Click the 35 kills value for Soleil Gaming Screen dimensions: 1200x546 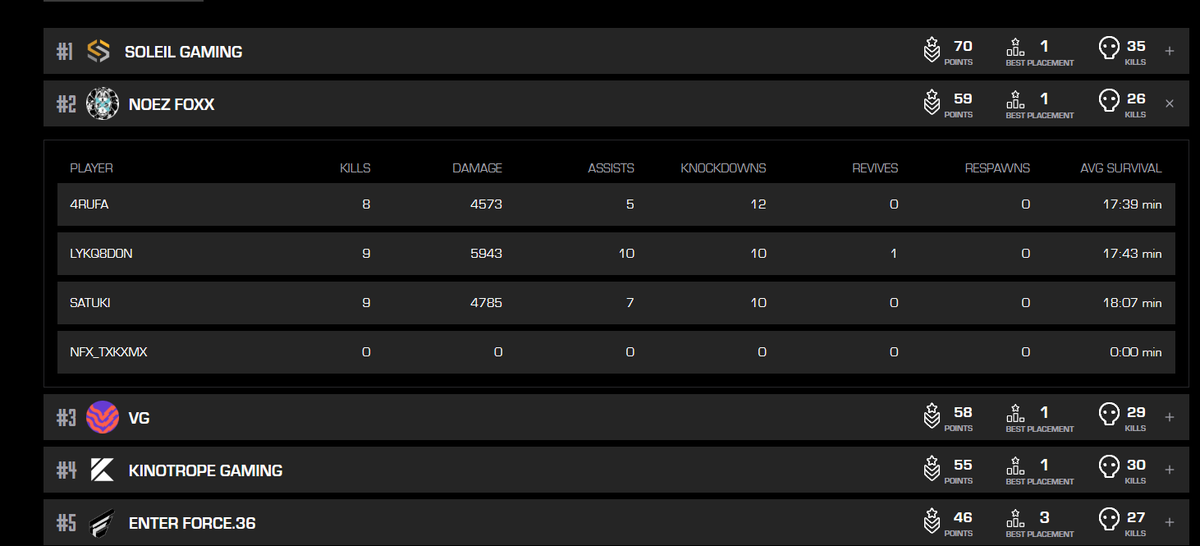tap(1136, 46)
